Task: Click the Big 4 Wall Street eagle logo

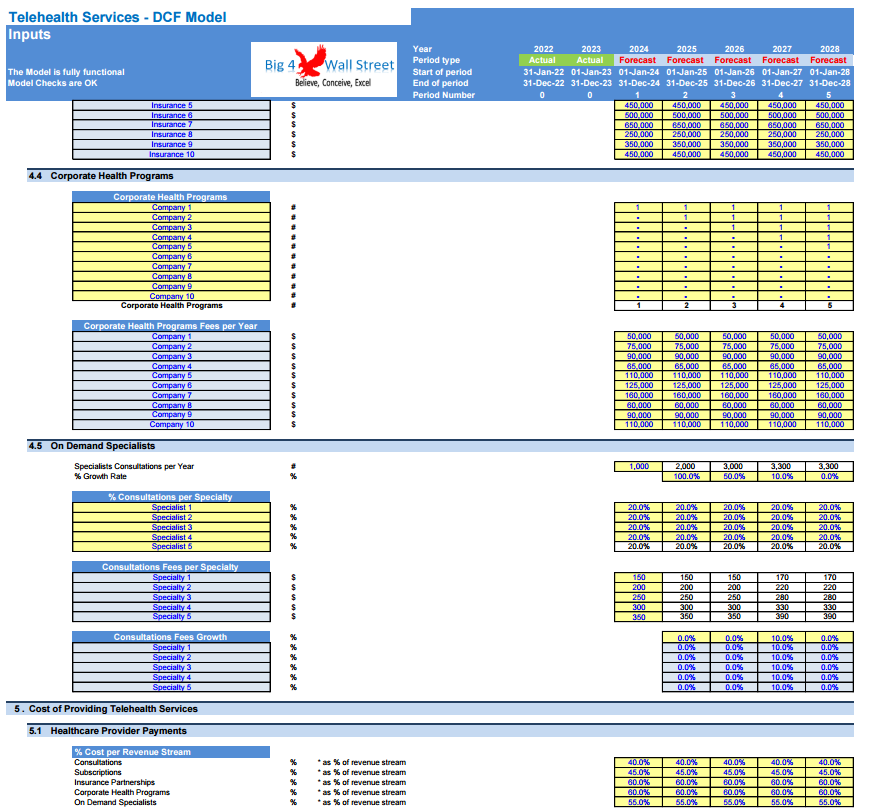Action: (x=324, y=69)
